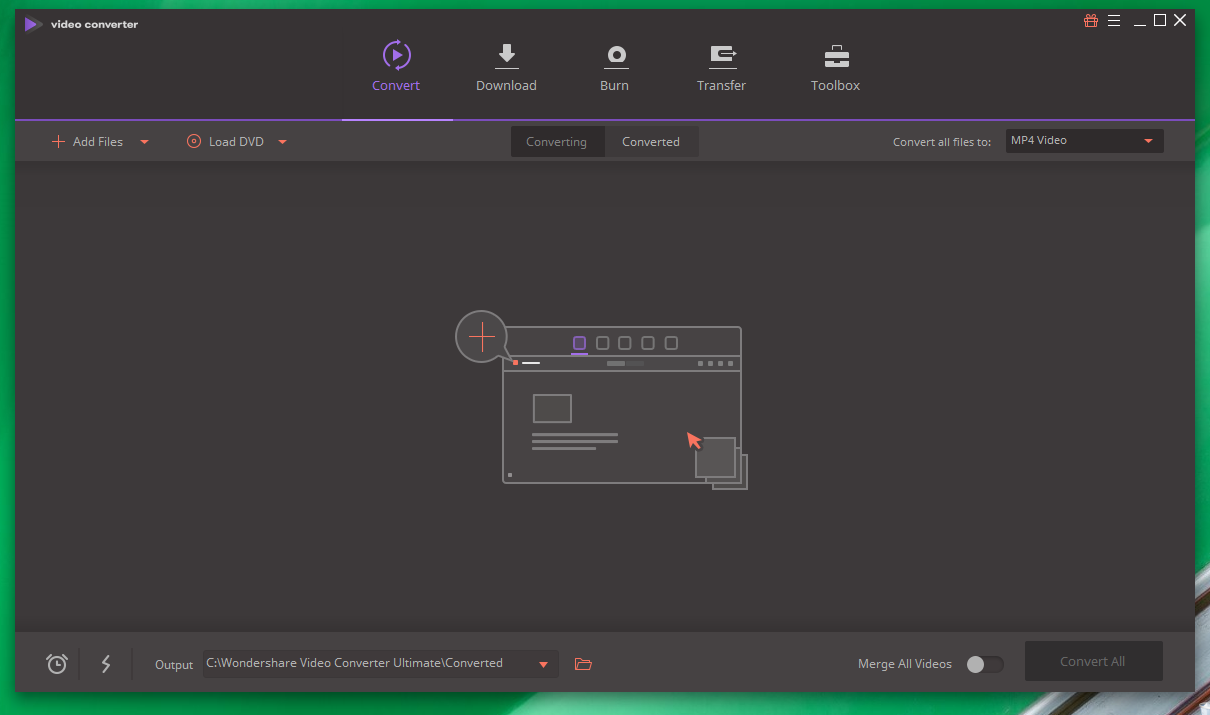This screenshot has height=715, width=1210.
Task: Open the output folder icon
Action: pos(583,664)
